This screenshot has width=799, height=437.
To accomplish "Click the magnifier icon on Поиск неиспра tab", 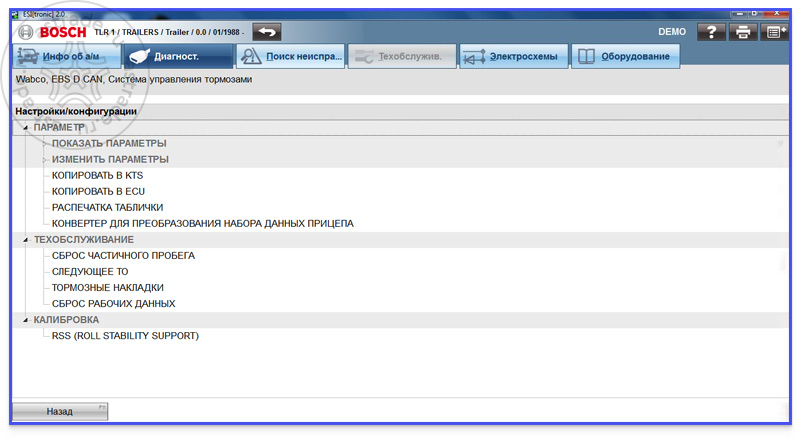I will [251, 56].
